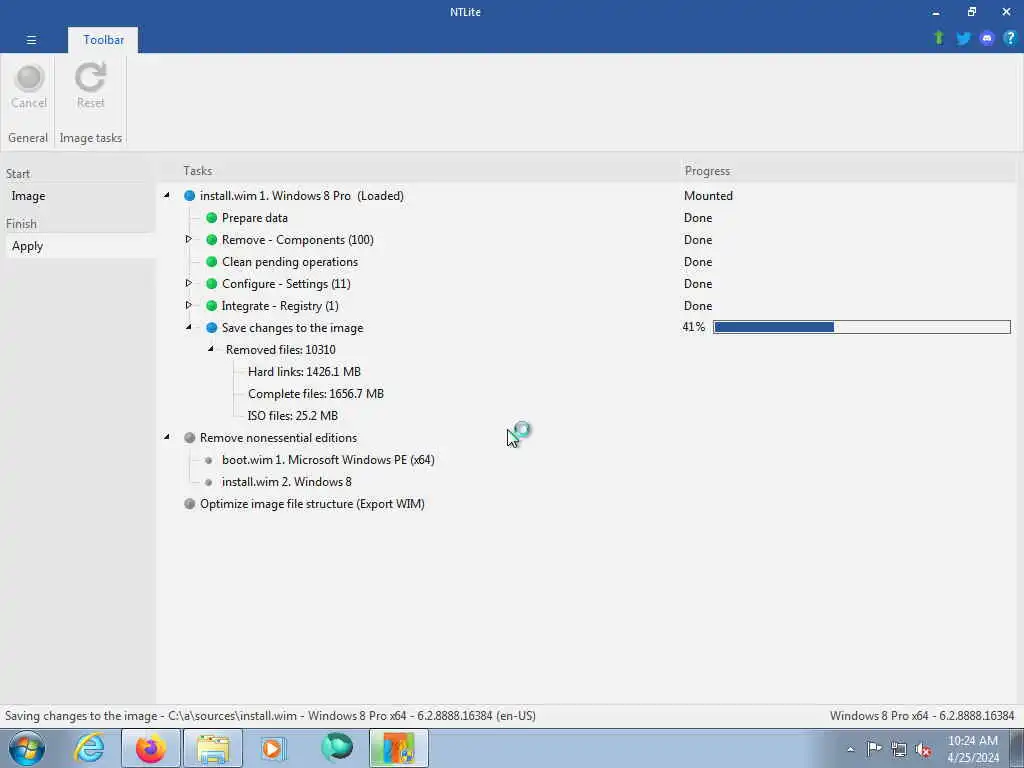Select Optimize image file structure row
Viewport: 1024px width, 768px height.
[x=312, y=504]
